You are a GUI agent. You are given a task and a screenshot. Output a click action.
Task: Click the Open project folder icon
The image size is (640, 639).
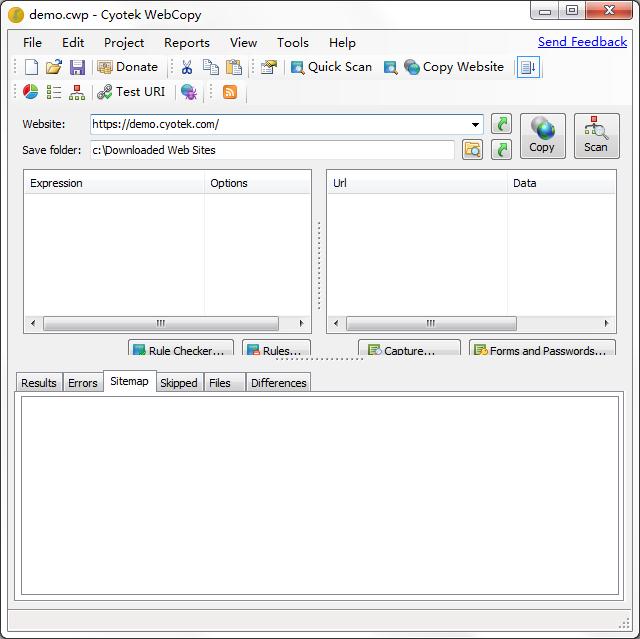[x=54, y=67]
